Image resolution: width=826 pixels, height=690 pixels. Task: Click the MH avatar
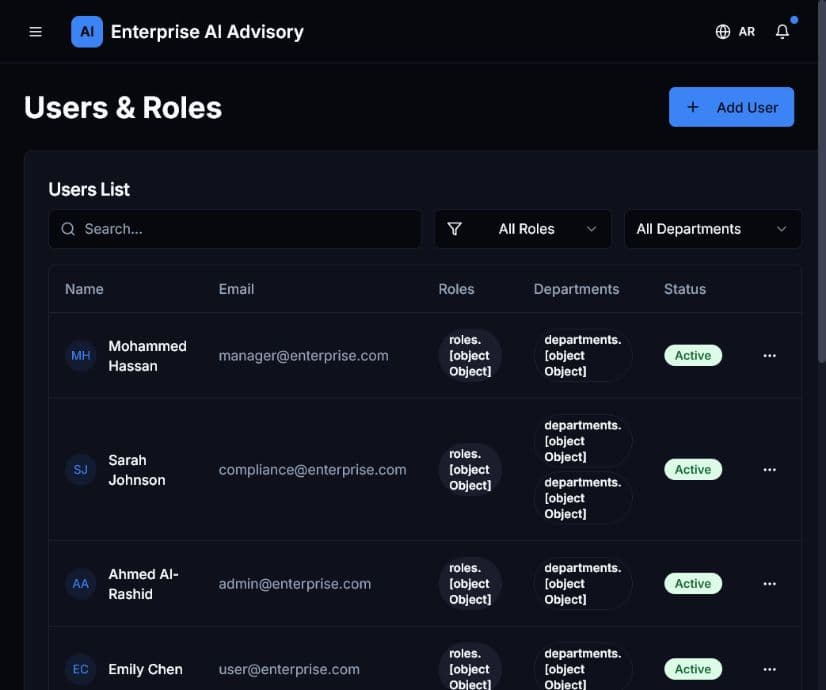click(x=81, y=356)
